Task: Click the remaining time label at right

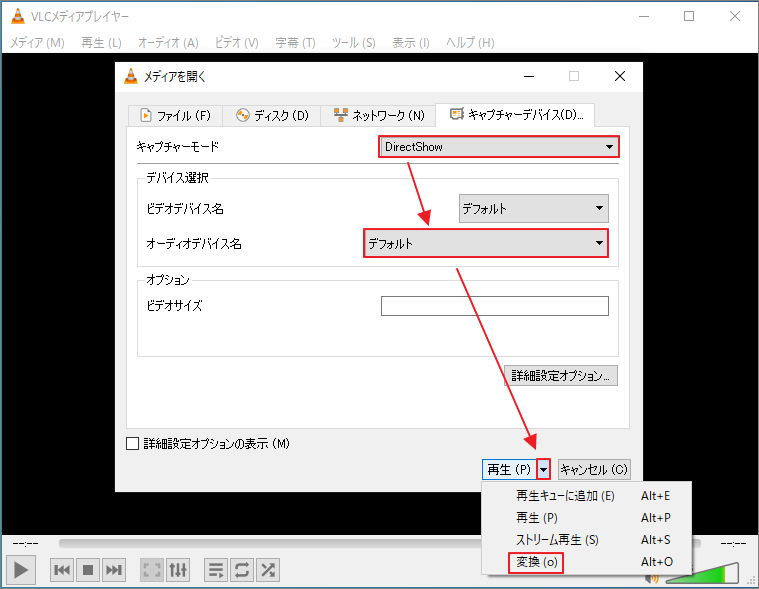Action: (733, 544)
